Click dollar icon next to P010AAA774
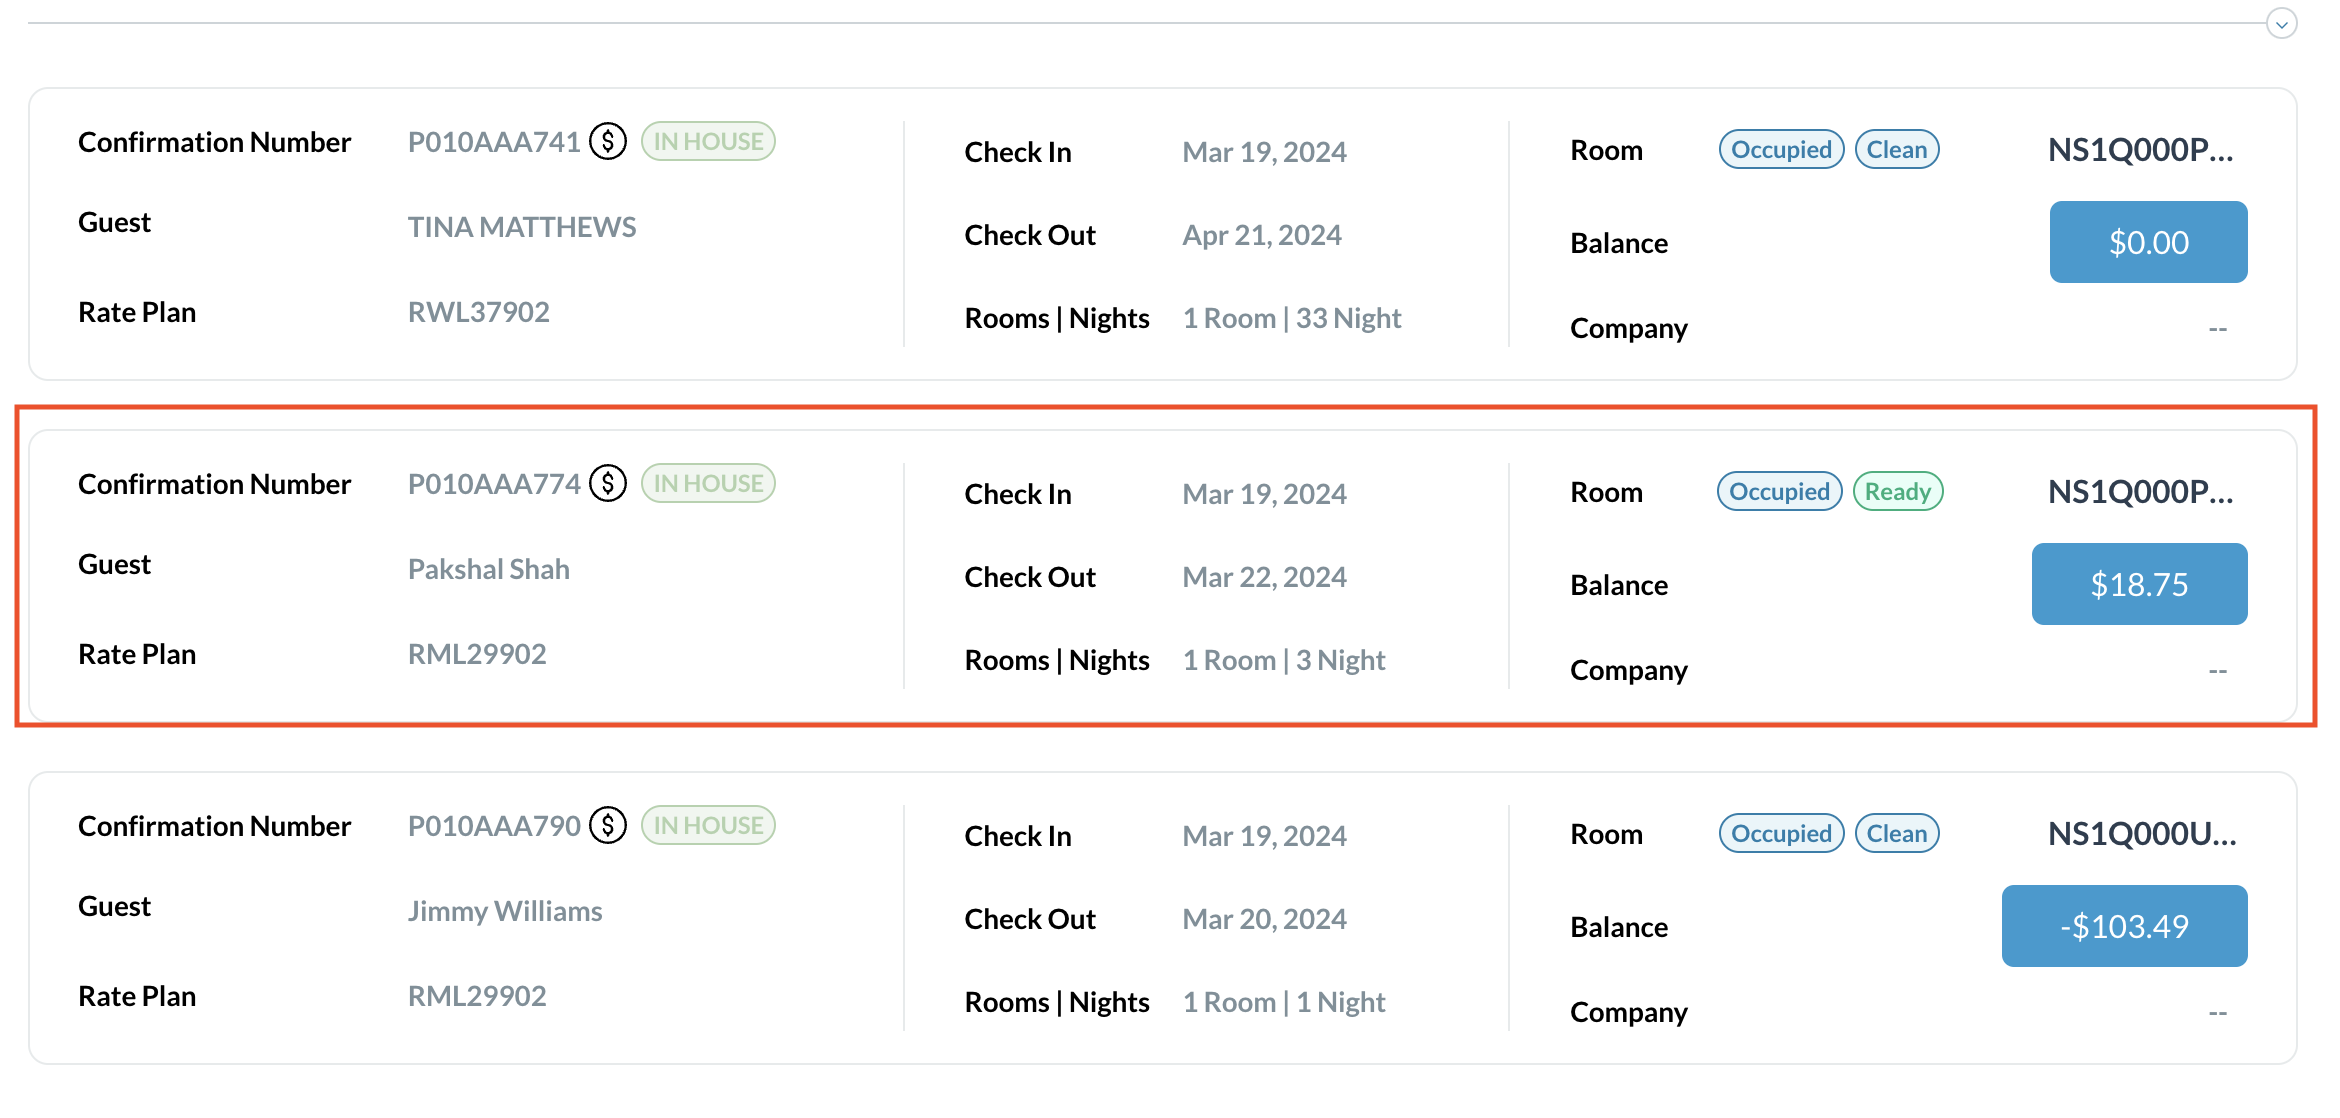Image resolution: width=2340 pixels, height=1118 pixels. coord(608,483)
